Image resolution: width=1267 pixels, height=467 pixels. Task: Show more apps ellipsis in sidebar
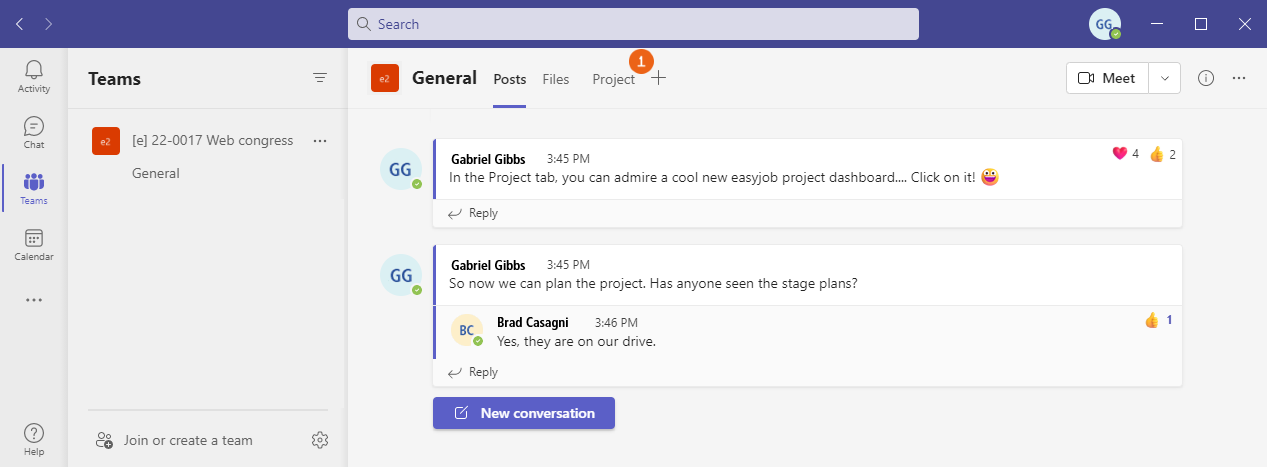(34, 300)
